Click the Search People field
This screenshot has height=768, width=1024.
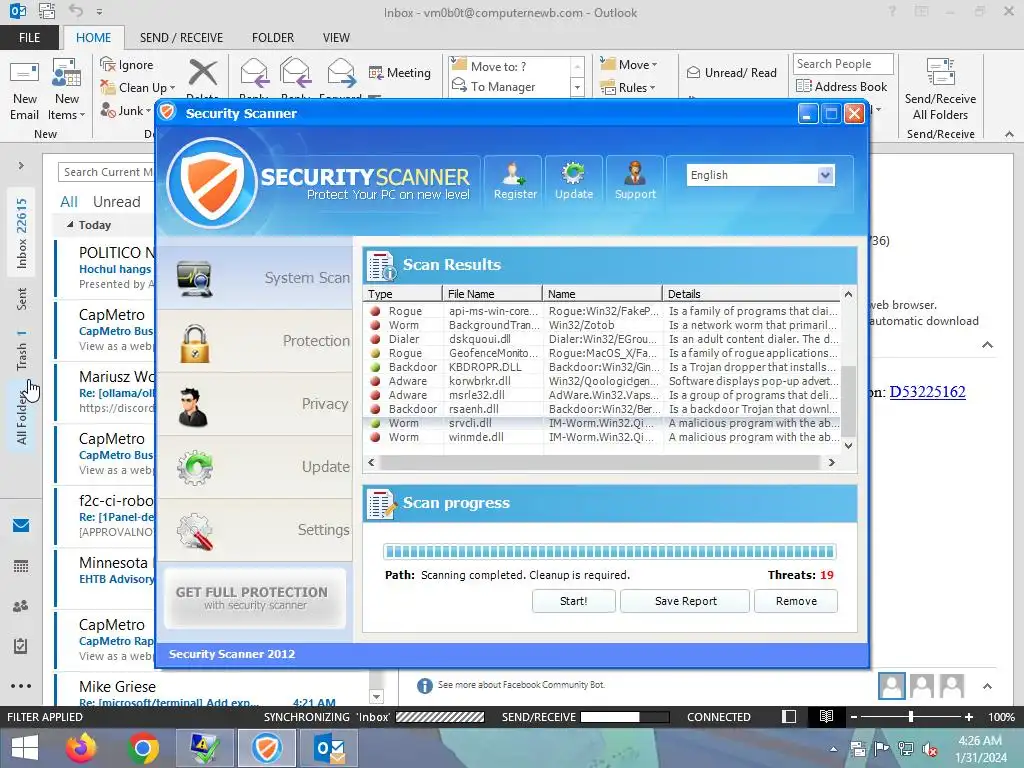click(x=843, y=63)
